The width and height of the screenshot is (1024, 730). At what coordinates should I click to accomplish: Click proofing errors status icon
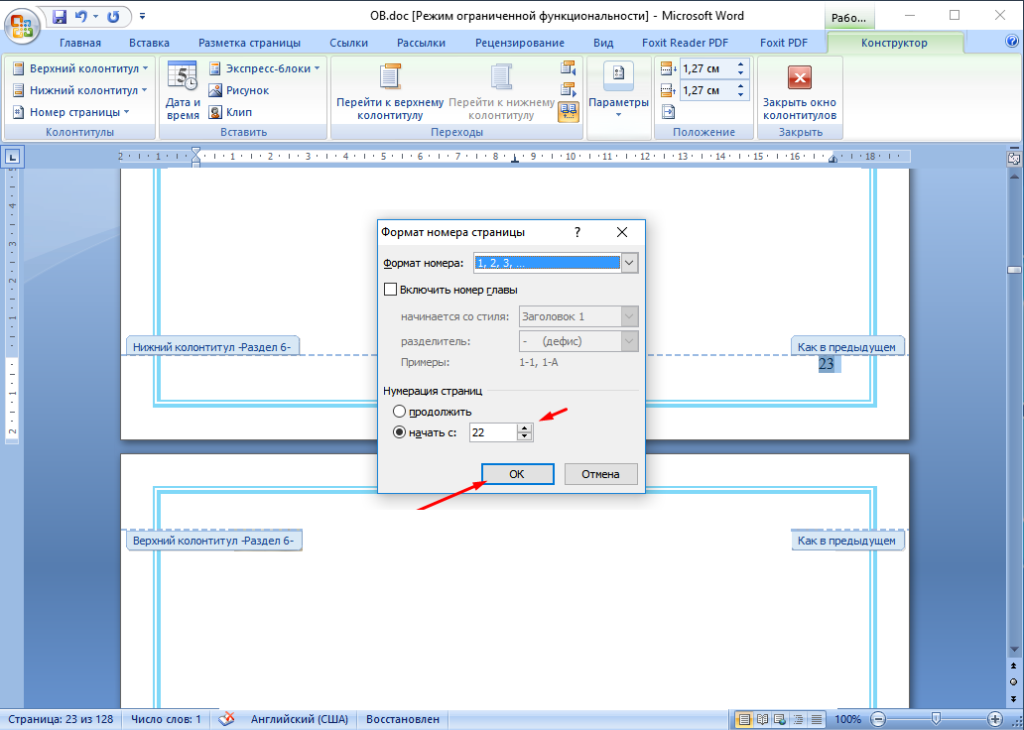coord(227,719)
